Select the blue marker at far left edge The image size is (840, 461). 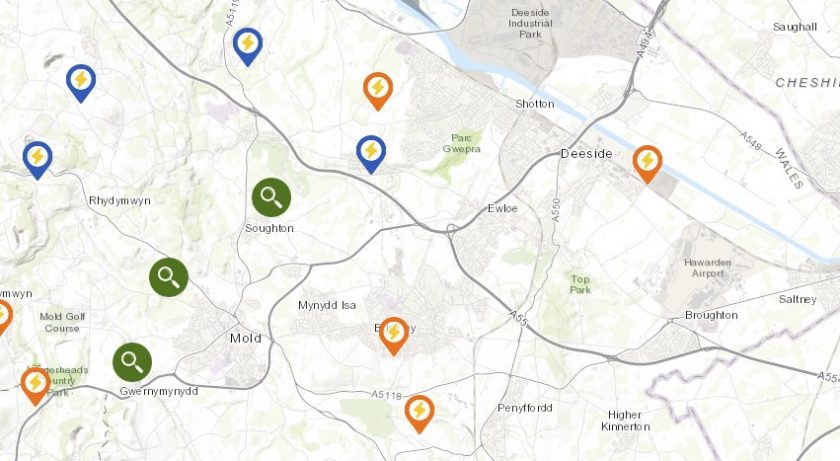pyautogui.click(x=38, y=160)
